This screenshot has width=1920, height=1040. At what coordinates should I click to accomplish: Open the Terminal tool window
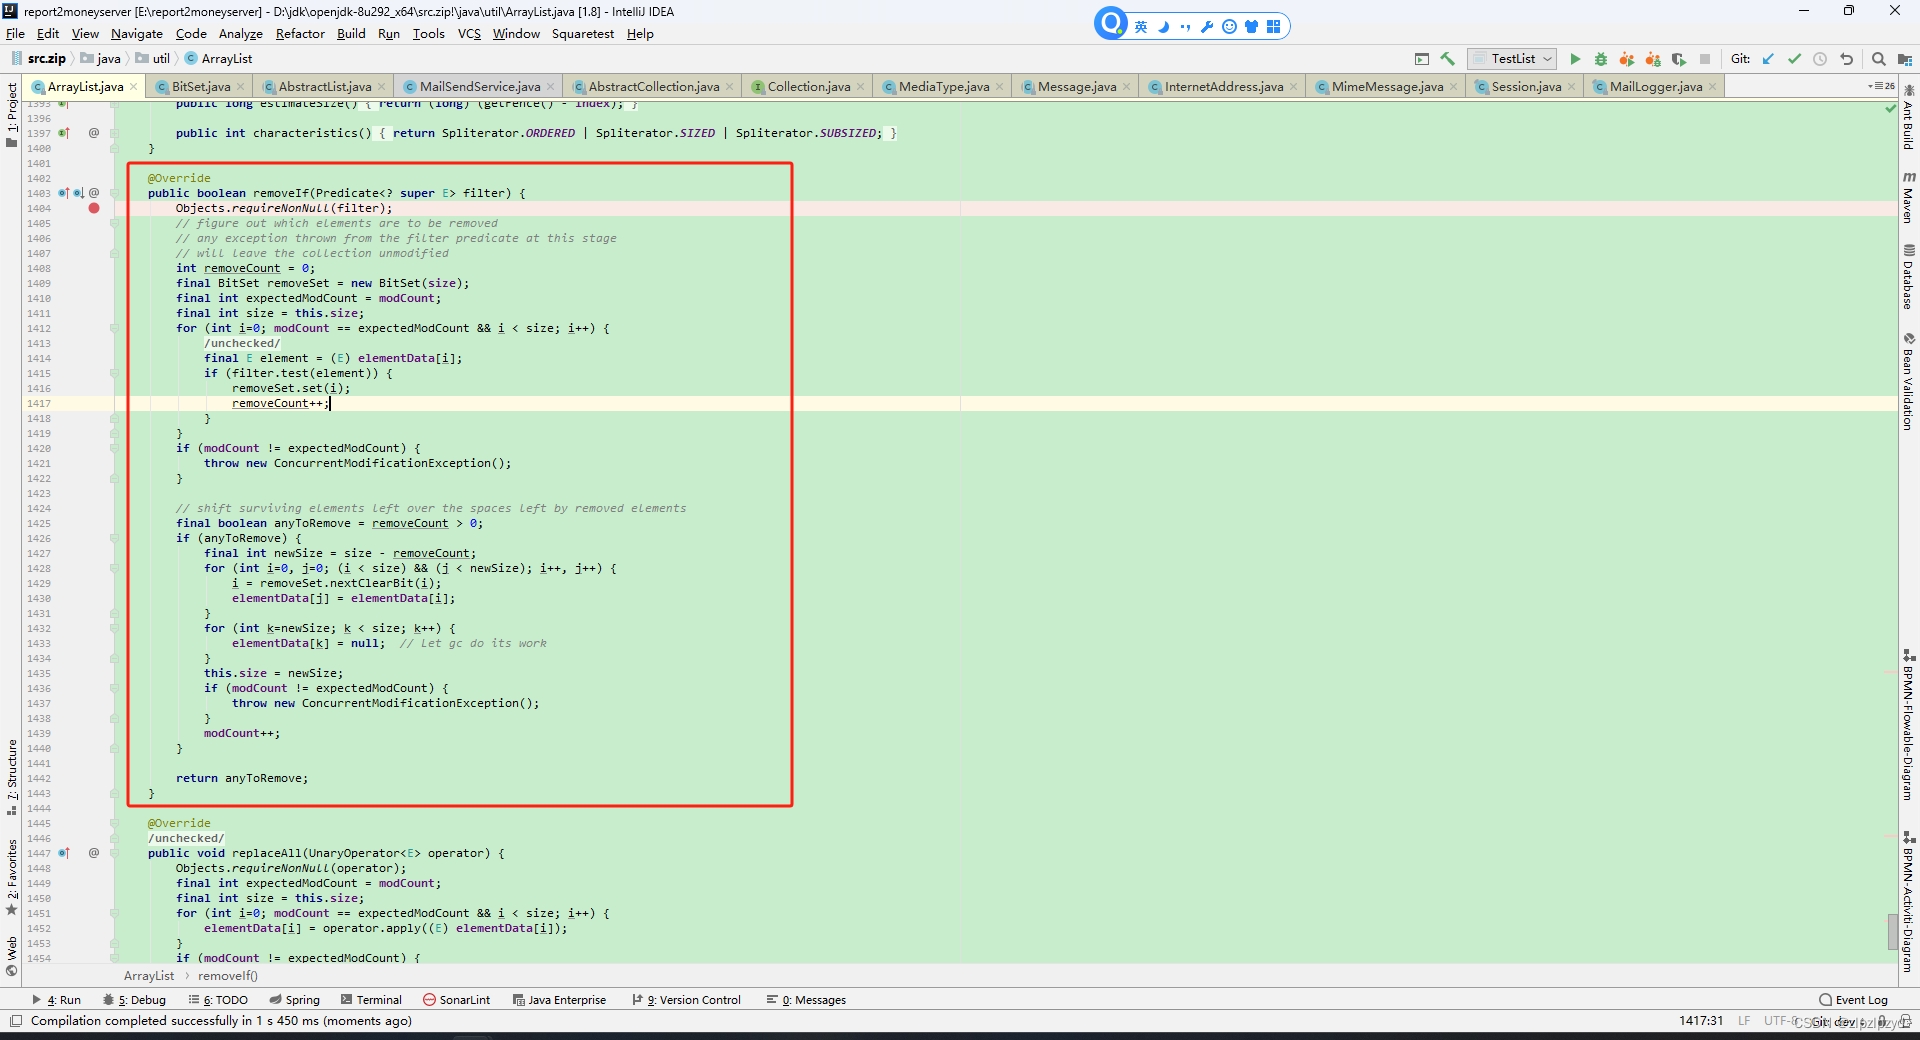pyautogui.click(x=371, y=1000)
